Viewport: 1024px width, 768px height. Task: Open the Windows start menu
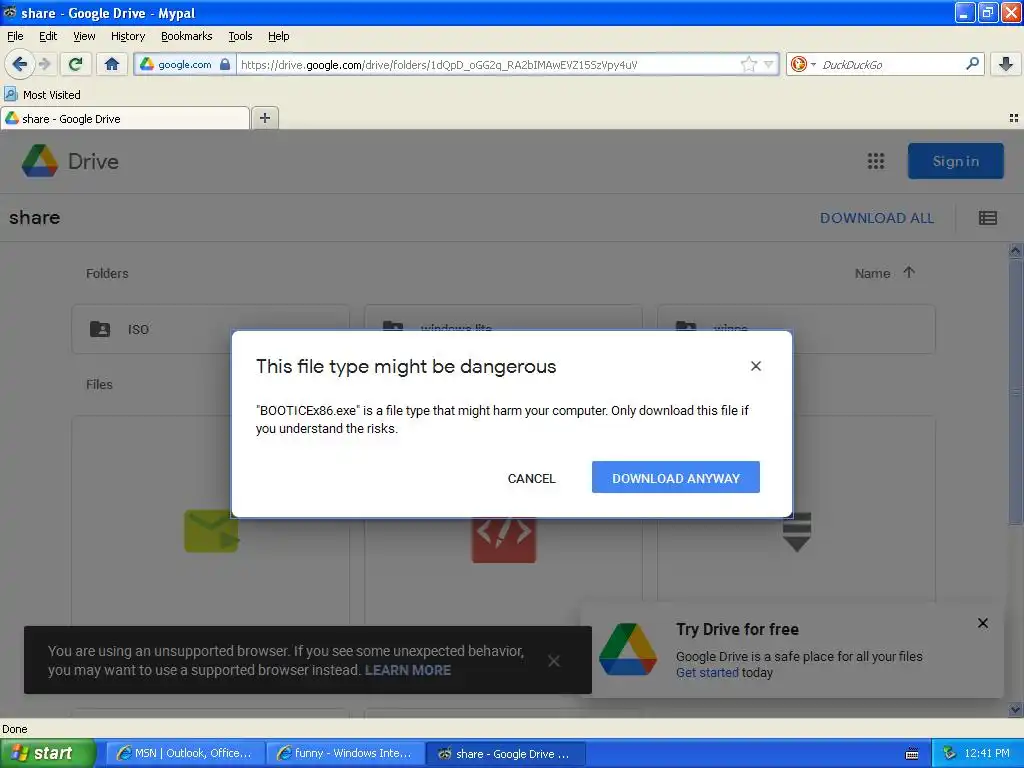tap(48, 753)
